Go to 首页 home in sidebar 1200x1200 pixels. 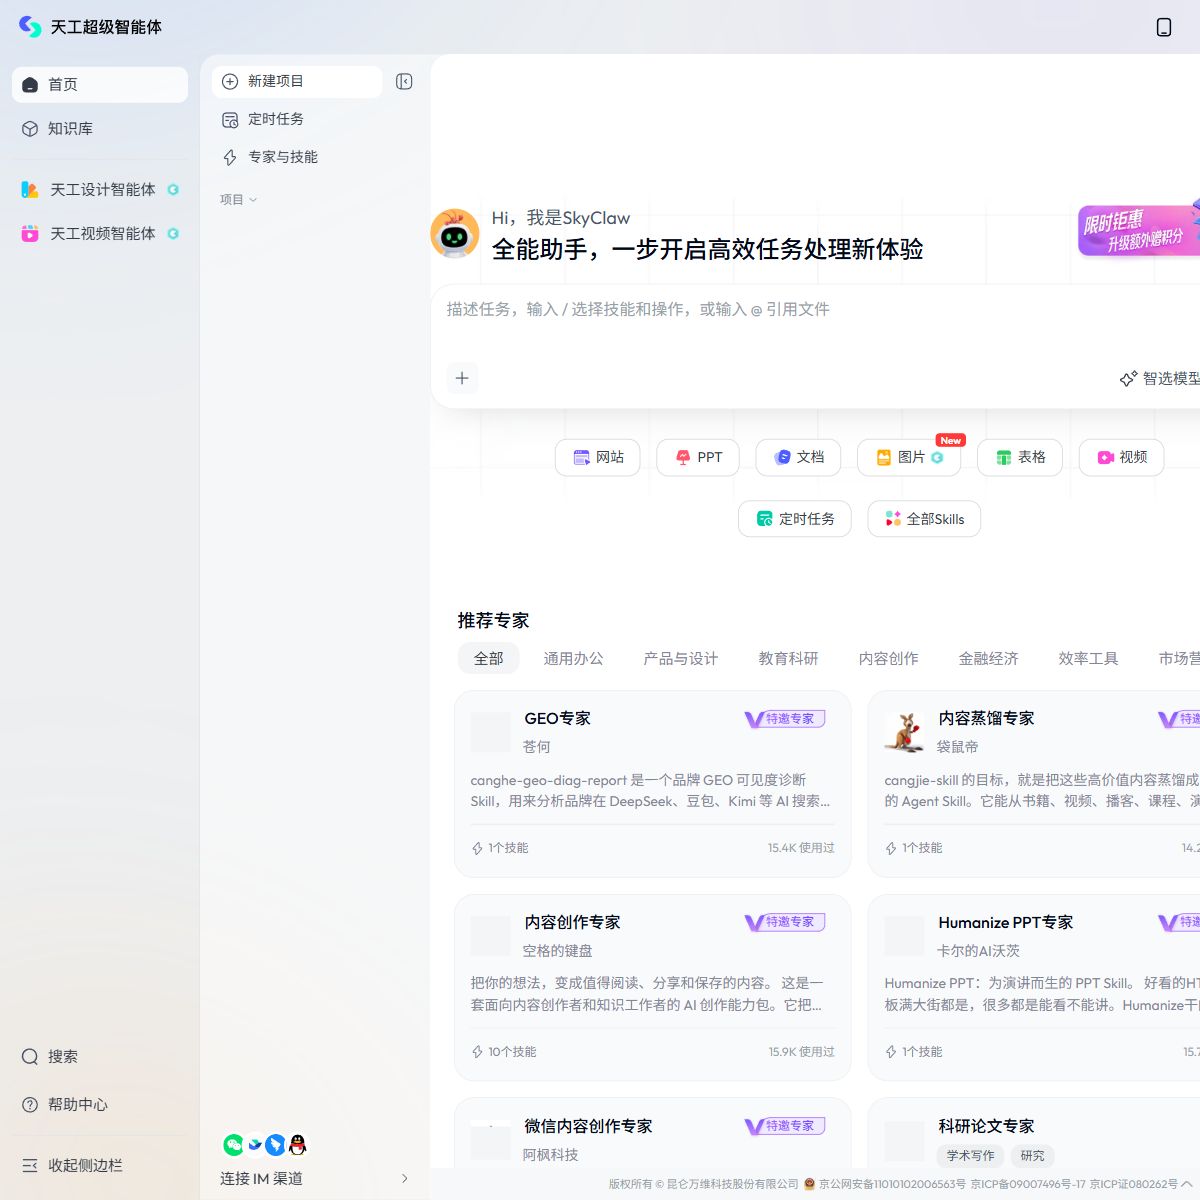click(x=100, y=85)
